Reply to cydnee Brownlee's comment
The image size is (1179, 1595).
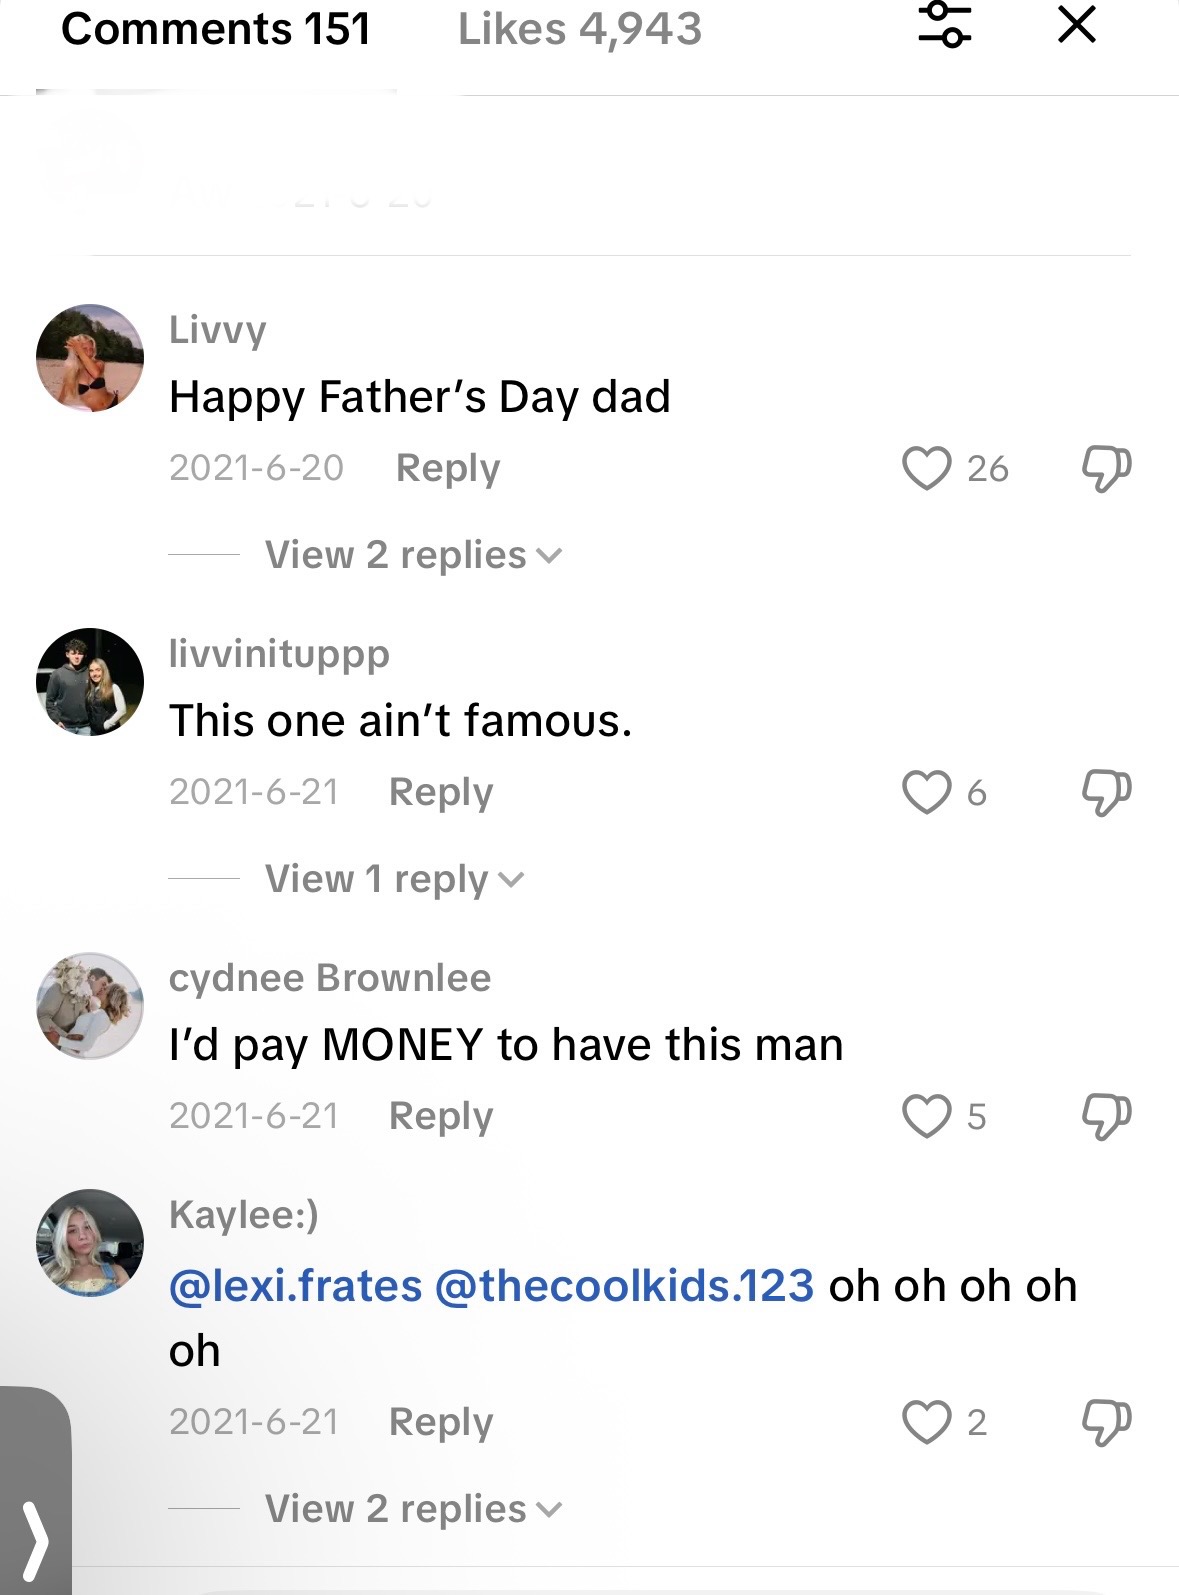tap(441, 1116)
